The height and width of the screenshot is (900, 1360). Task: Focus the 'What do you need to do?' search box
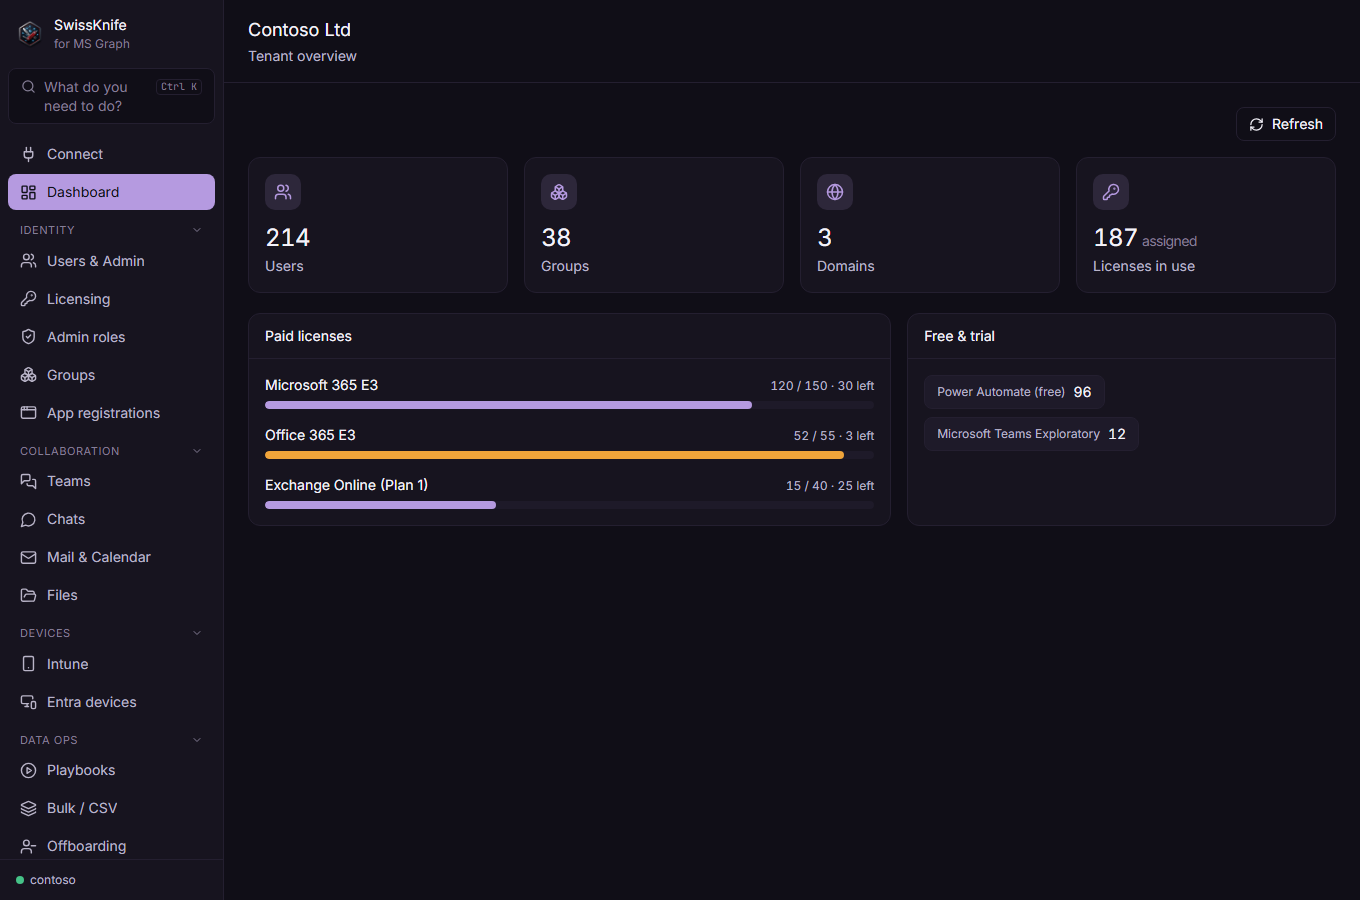[x=111, y=96]
